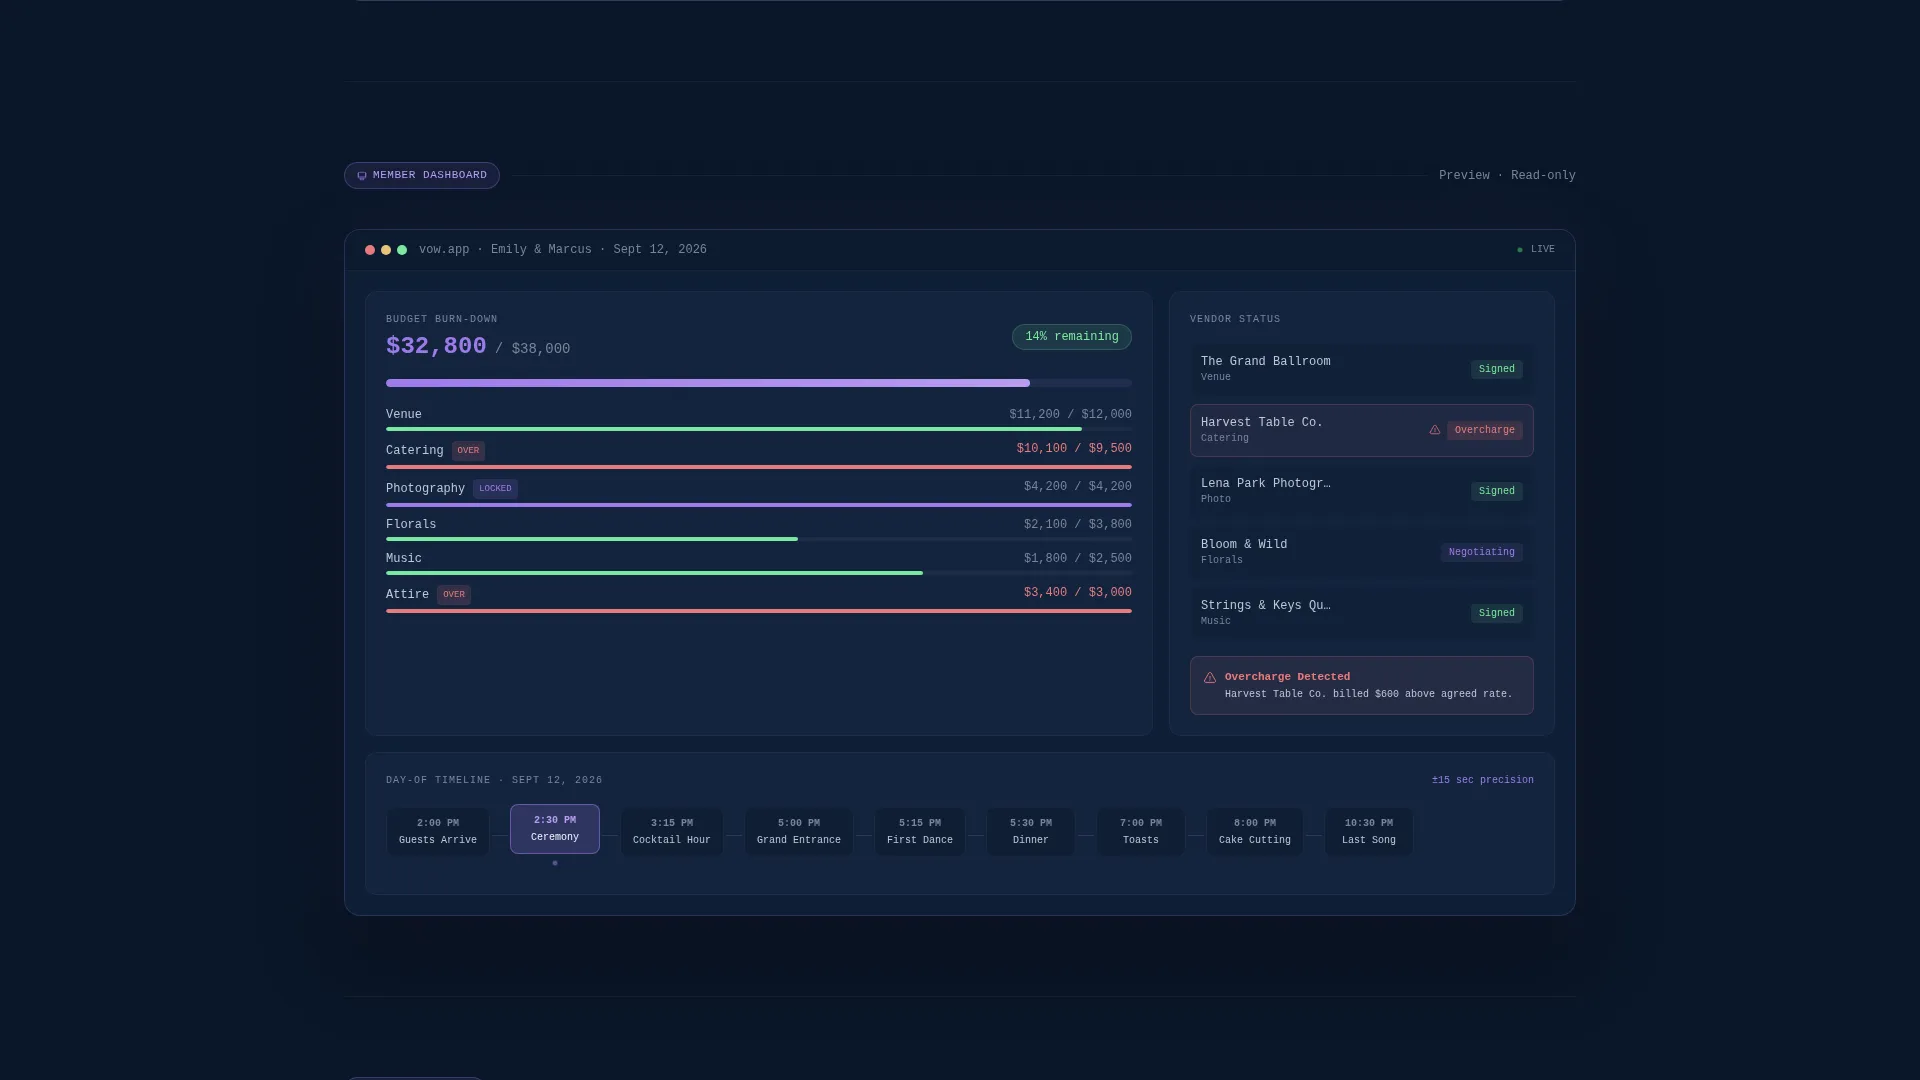Click the Overcharge Detected alert message
The image size is (1920, 1080).
click(x=1362, y=685)
